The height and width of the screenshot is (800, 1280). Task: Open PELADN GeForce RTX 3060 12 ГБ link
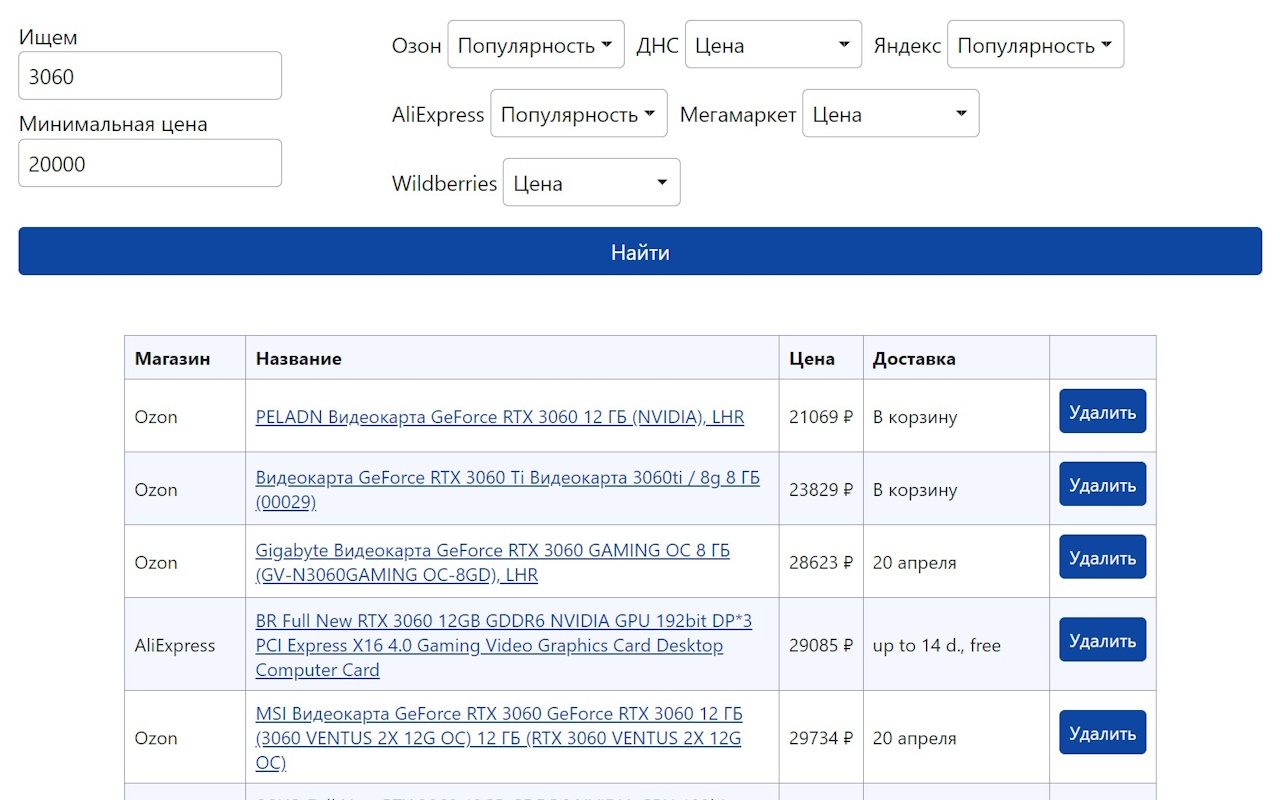[500, 417]
